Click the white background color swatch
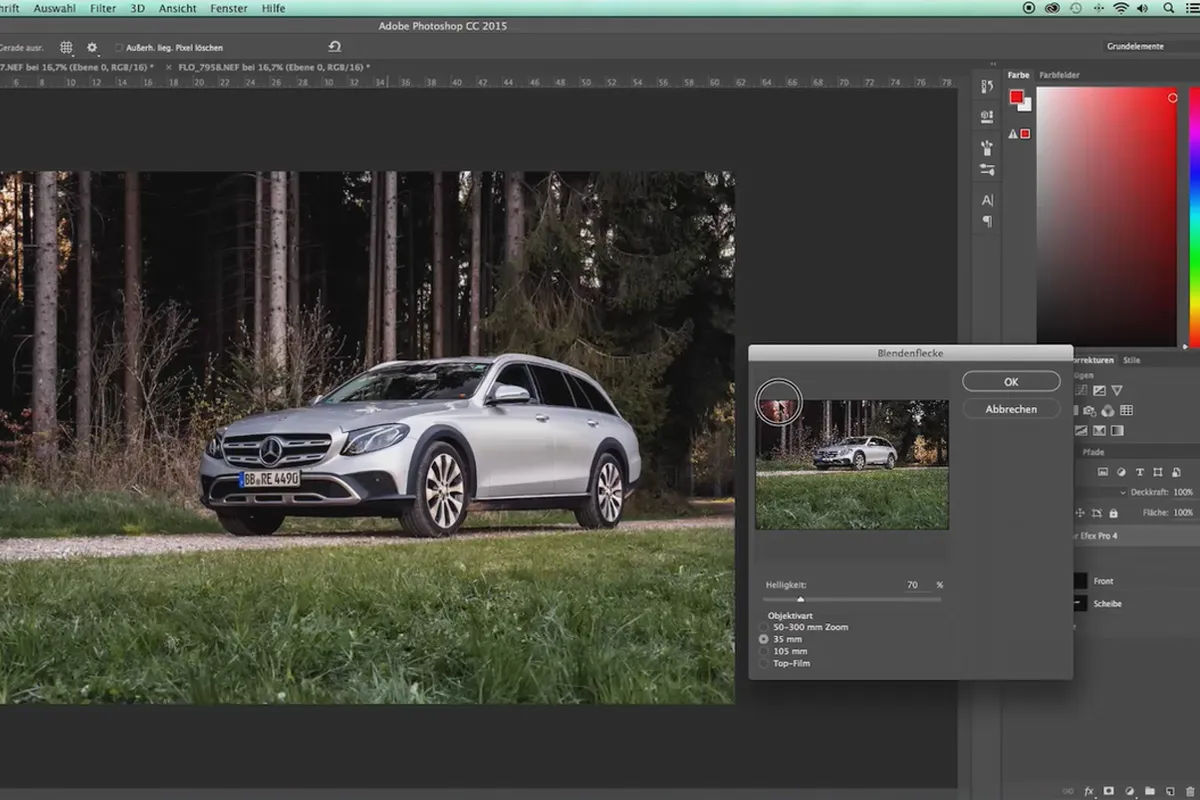Screen dimensions: 1200x800 1025,105
